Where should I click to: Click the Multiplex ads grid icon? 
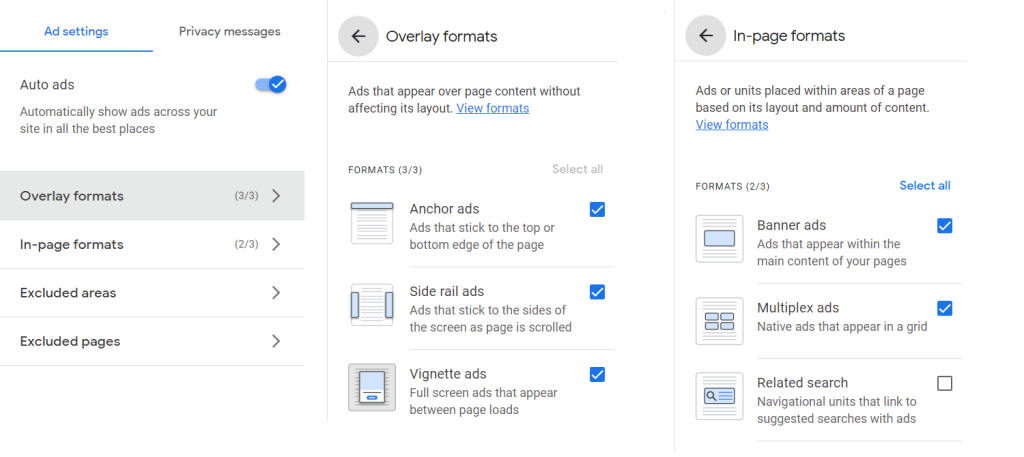pos(719,321)
